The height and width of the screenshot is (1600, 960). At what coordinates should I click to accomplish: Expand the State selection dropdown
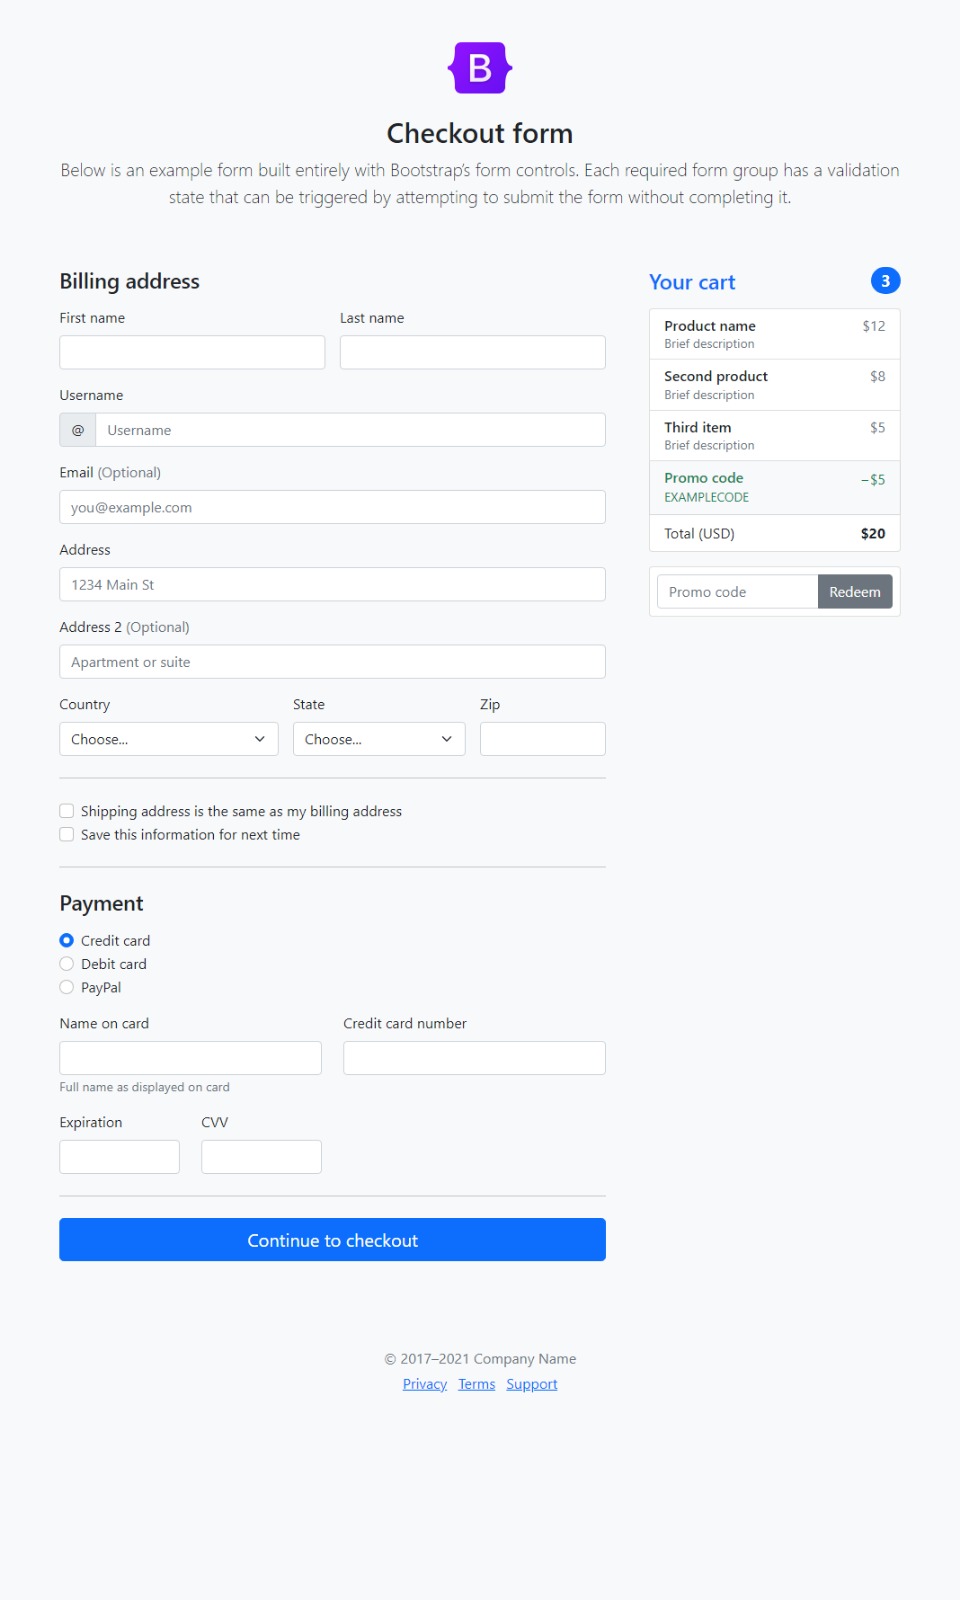(x=379, y=739)
